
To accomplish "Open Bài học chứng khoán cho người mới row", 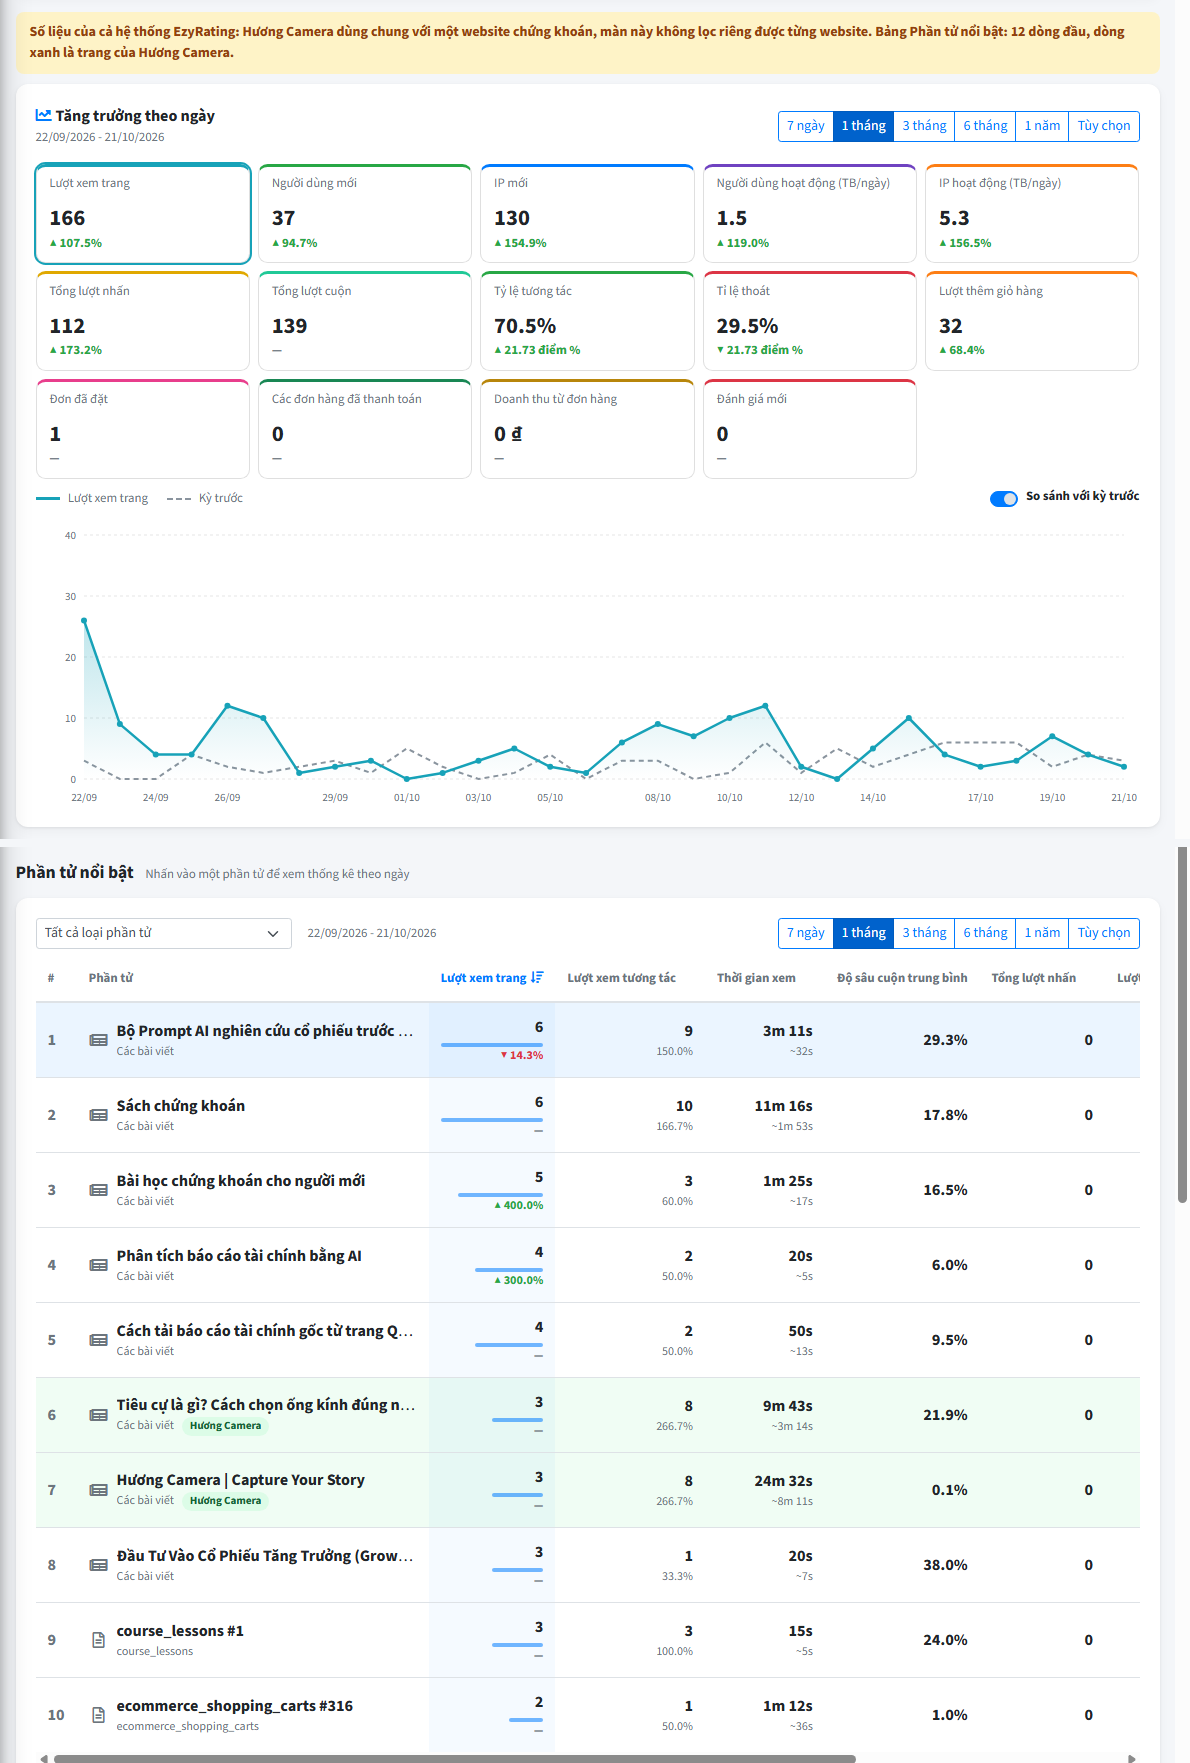I will coord(588,1190).
